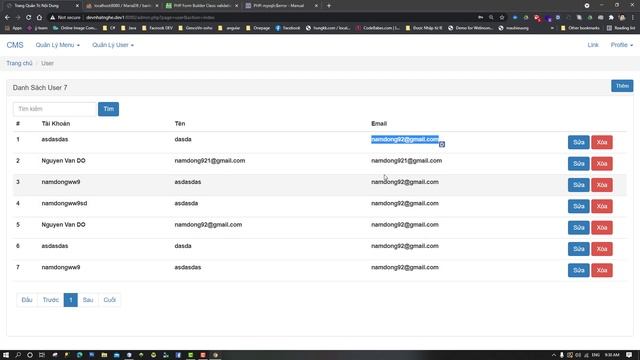
Task: Go to Trang chủ breadcrumb
Action: click(x=19, y=63)
